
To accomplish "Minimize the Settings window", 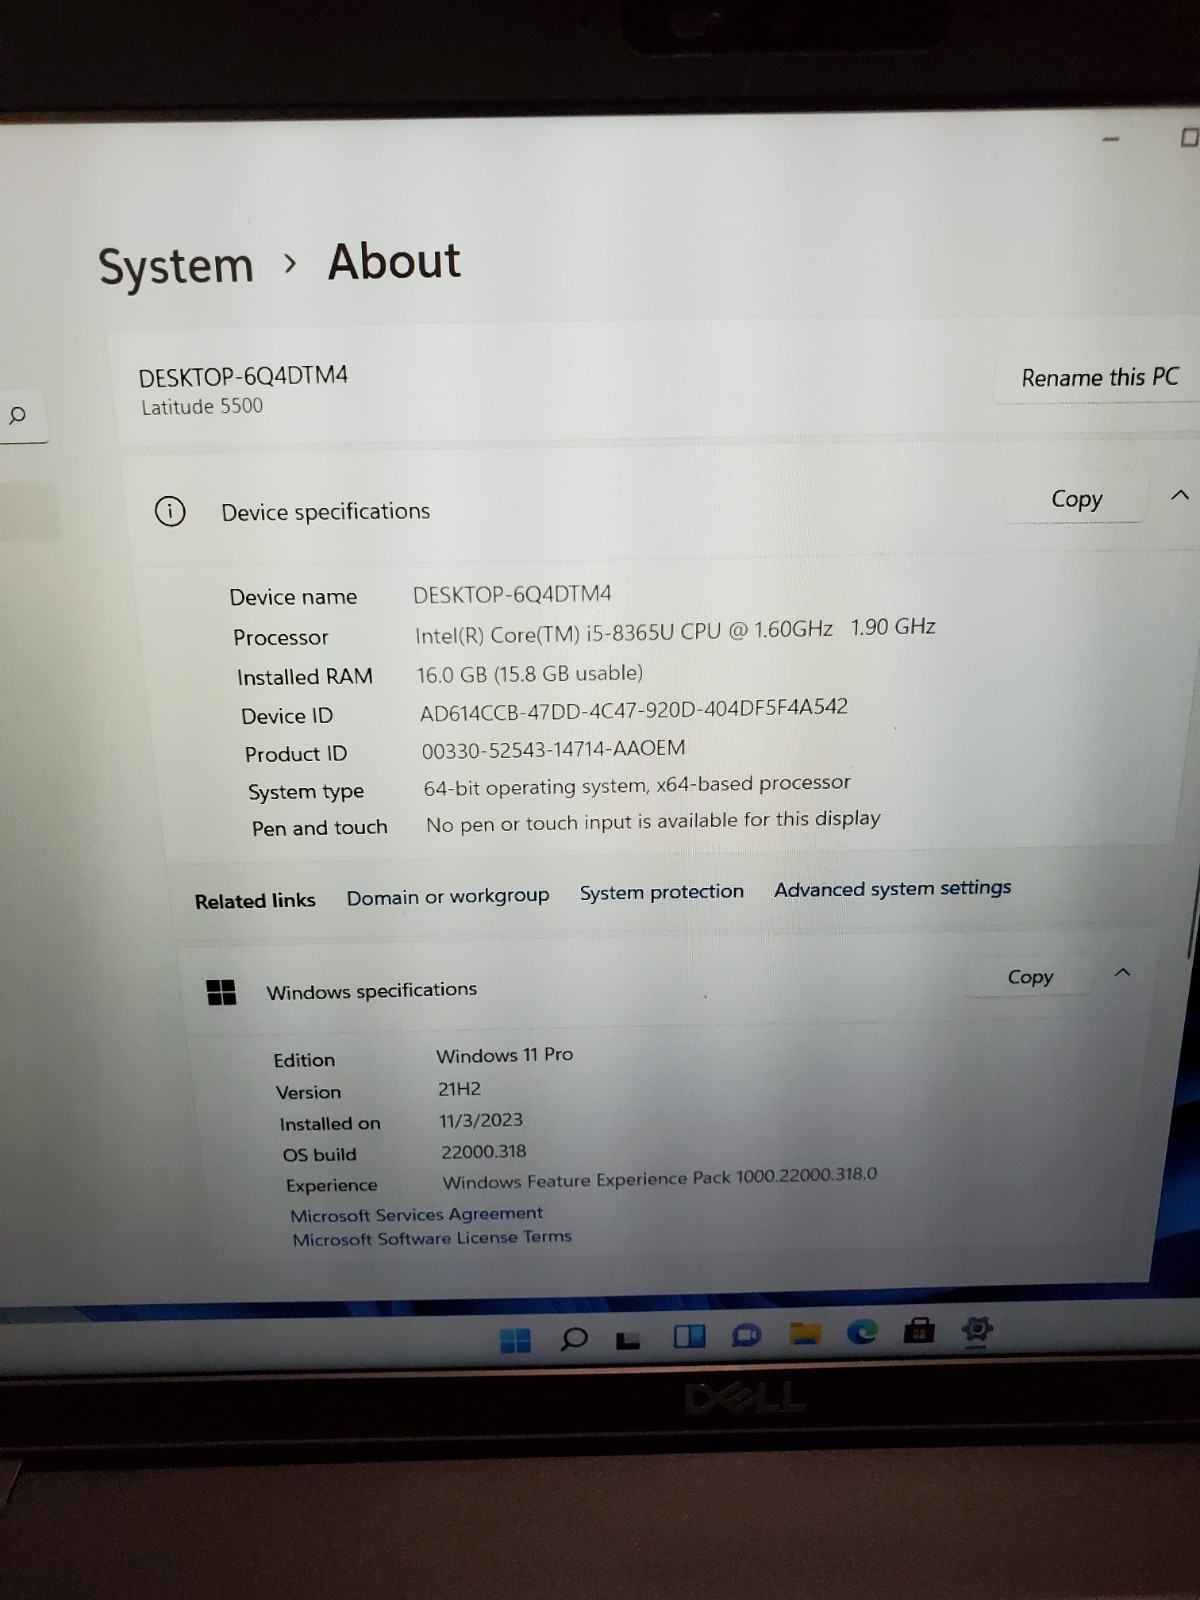I will point(1110,139).
